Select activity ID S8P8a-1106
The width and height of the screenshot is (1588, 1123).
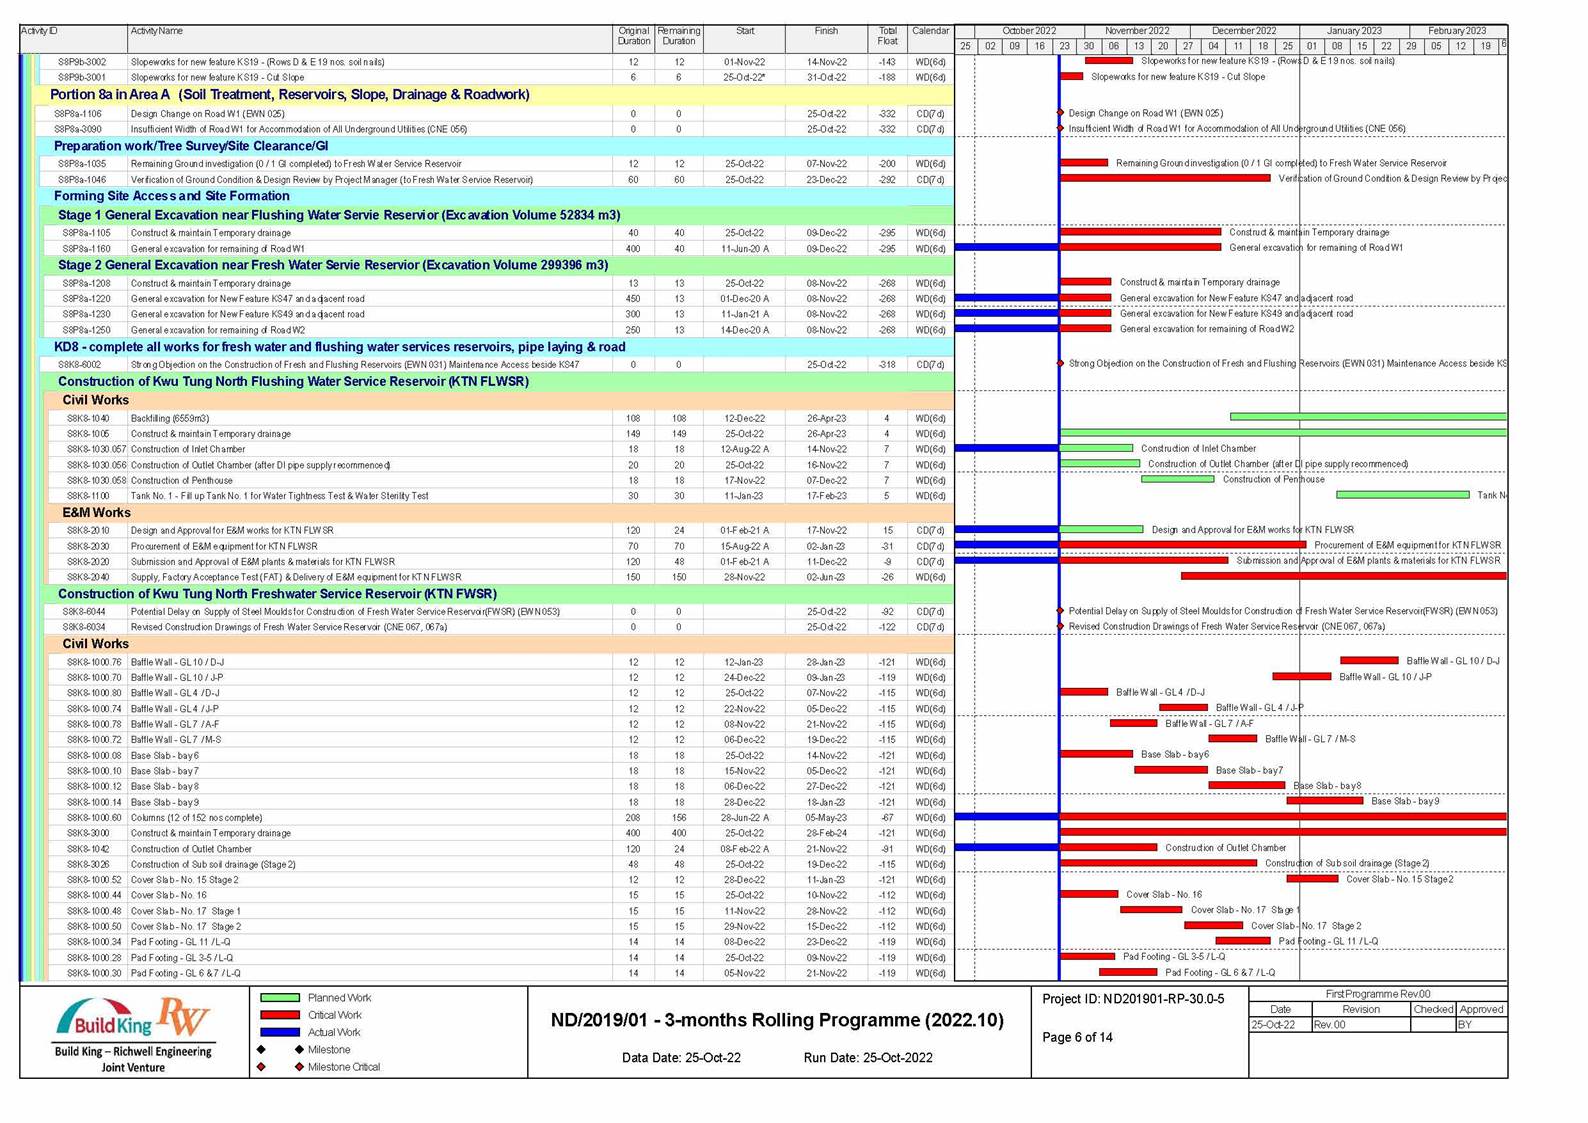tap(78, 114)
